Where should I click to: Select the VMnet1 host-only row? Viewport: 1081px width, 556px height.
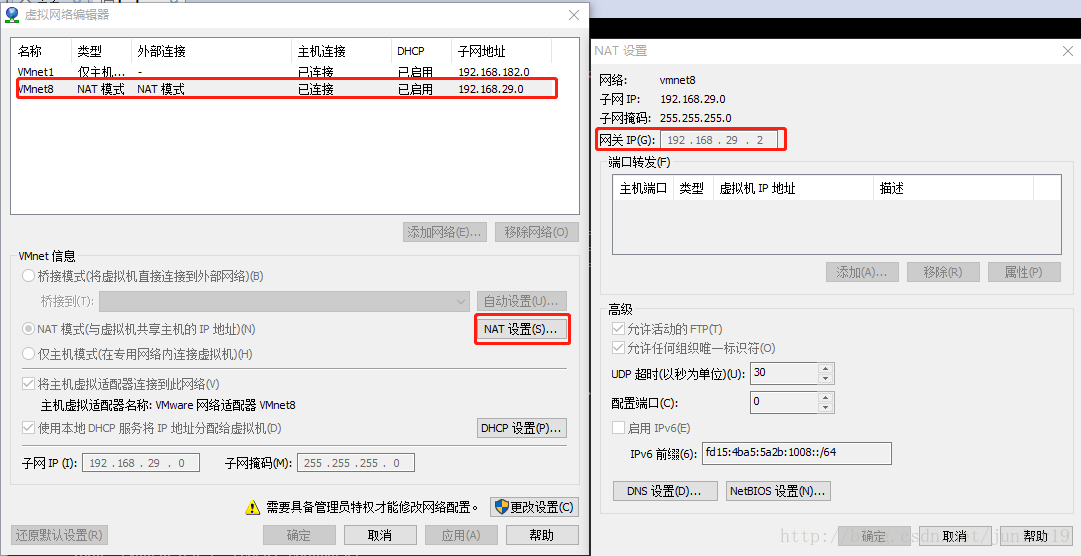tap(286, 72)
